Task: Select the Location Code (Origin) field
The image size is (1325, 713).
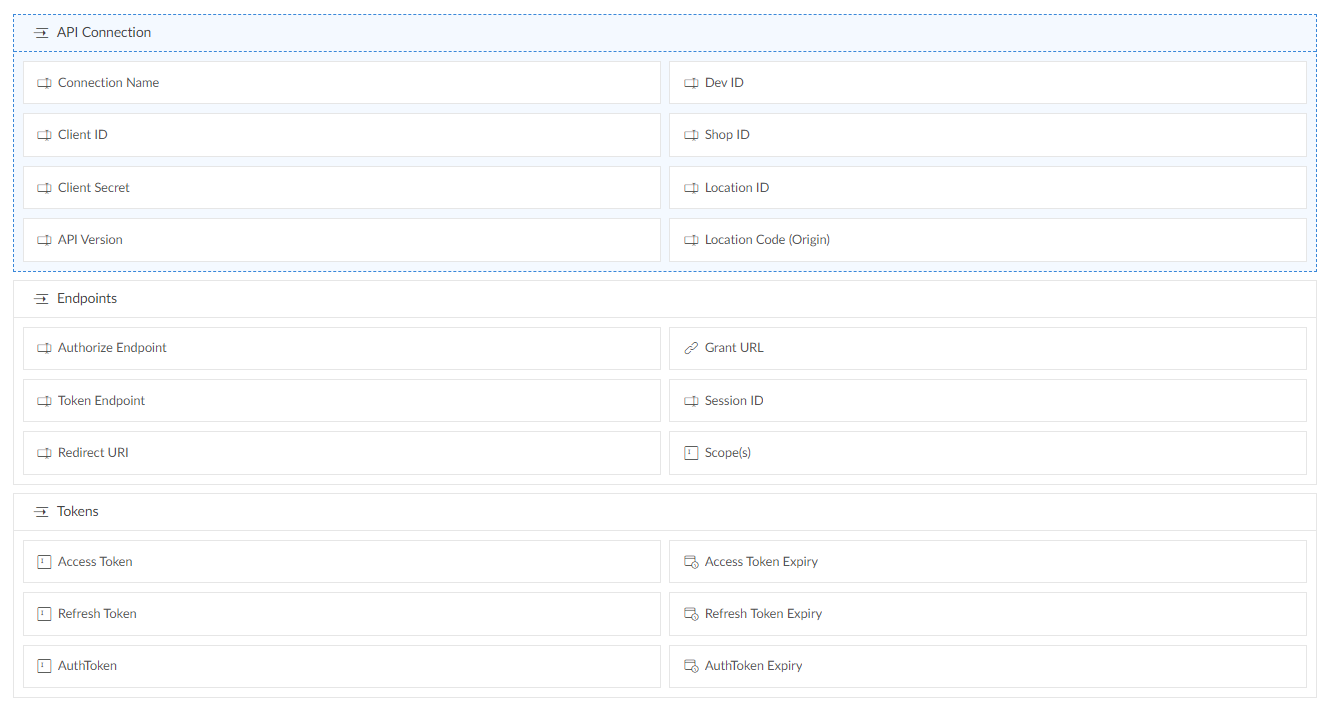Action: tap(987, 240)
